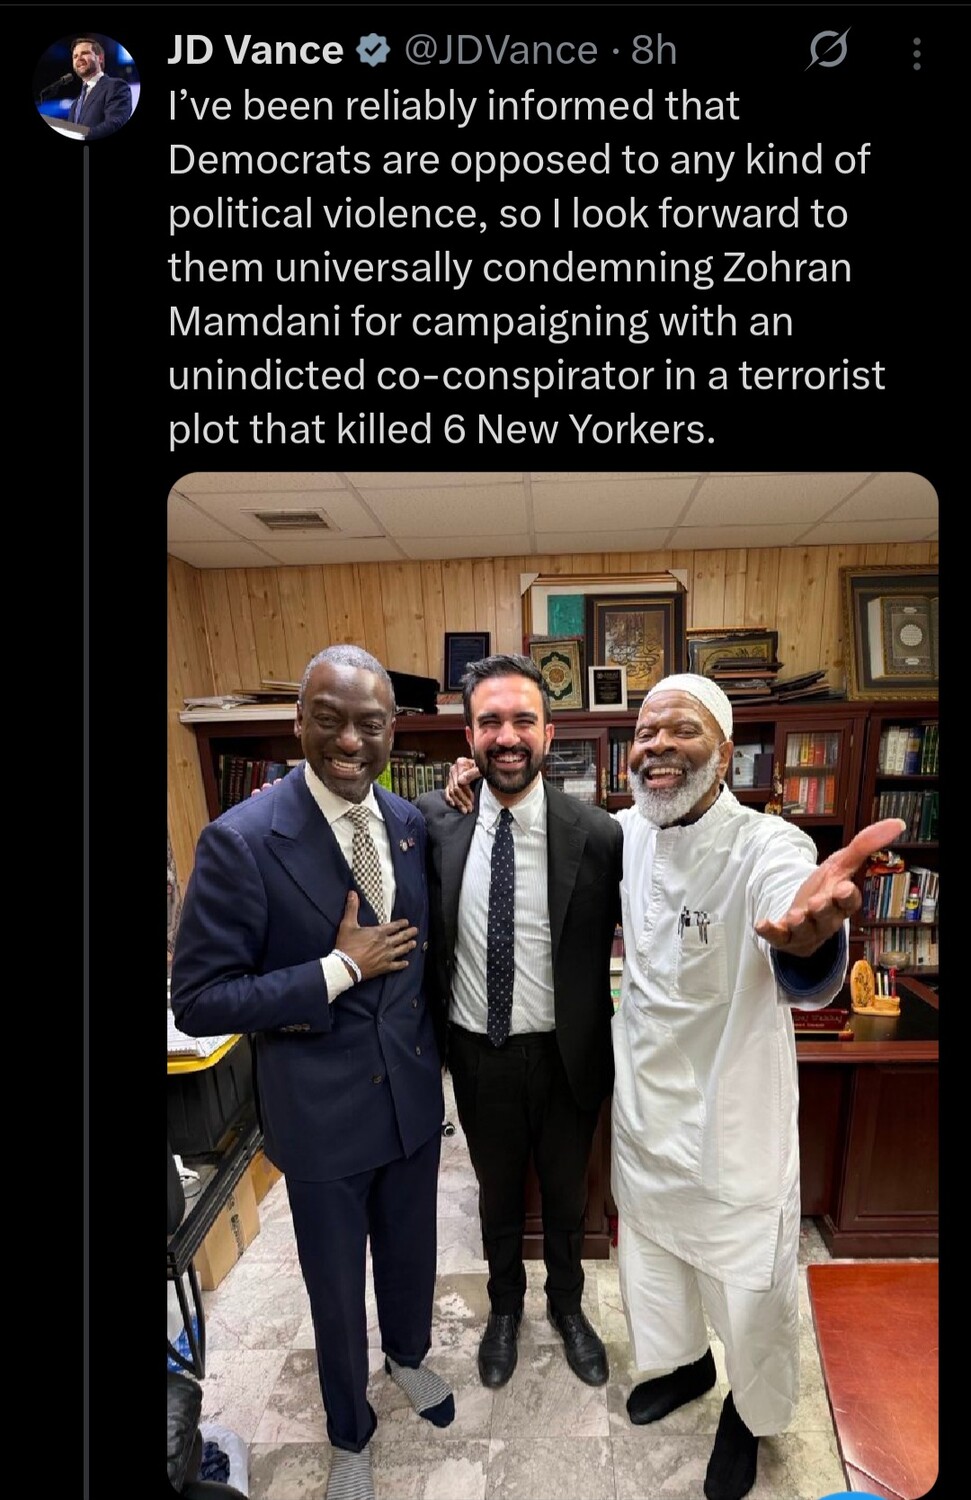This screenshot has height=1500, width=971.
Task: Click the JD Vance display name
Action: 255,50
